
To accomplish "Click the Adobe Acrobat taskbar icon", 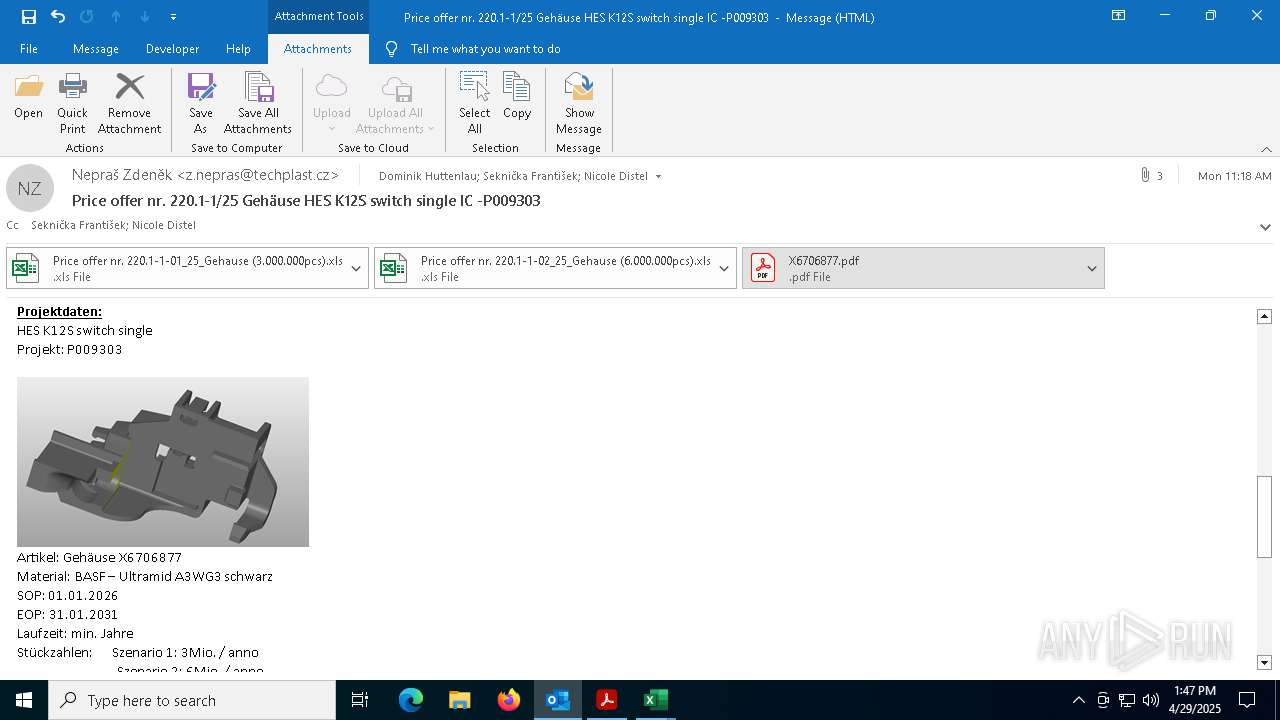I will coord(607,700).
